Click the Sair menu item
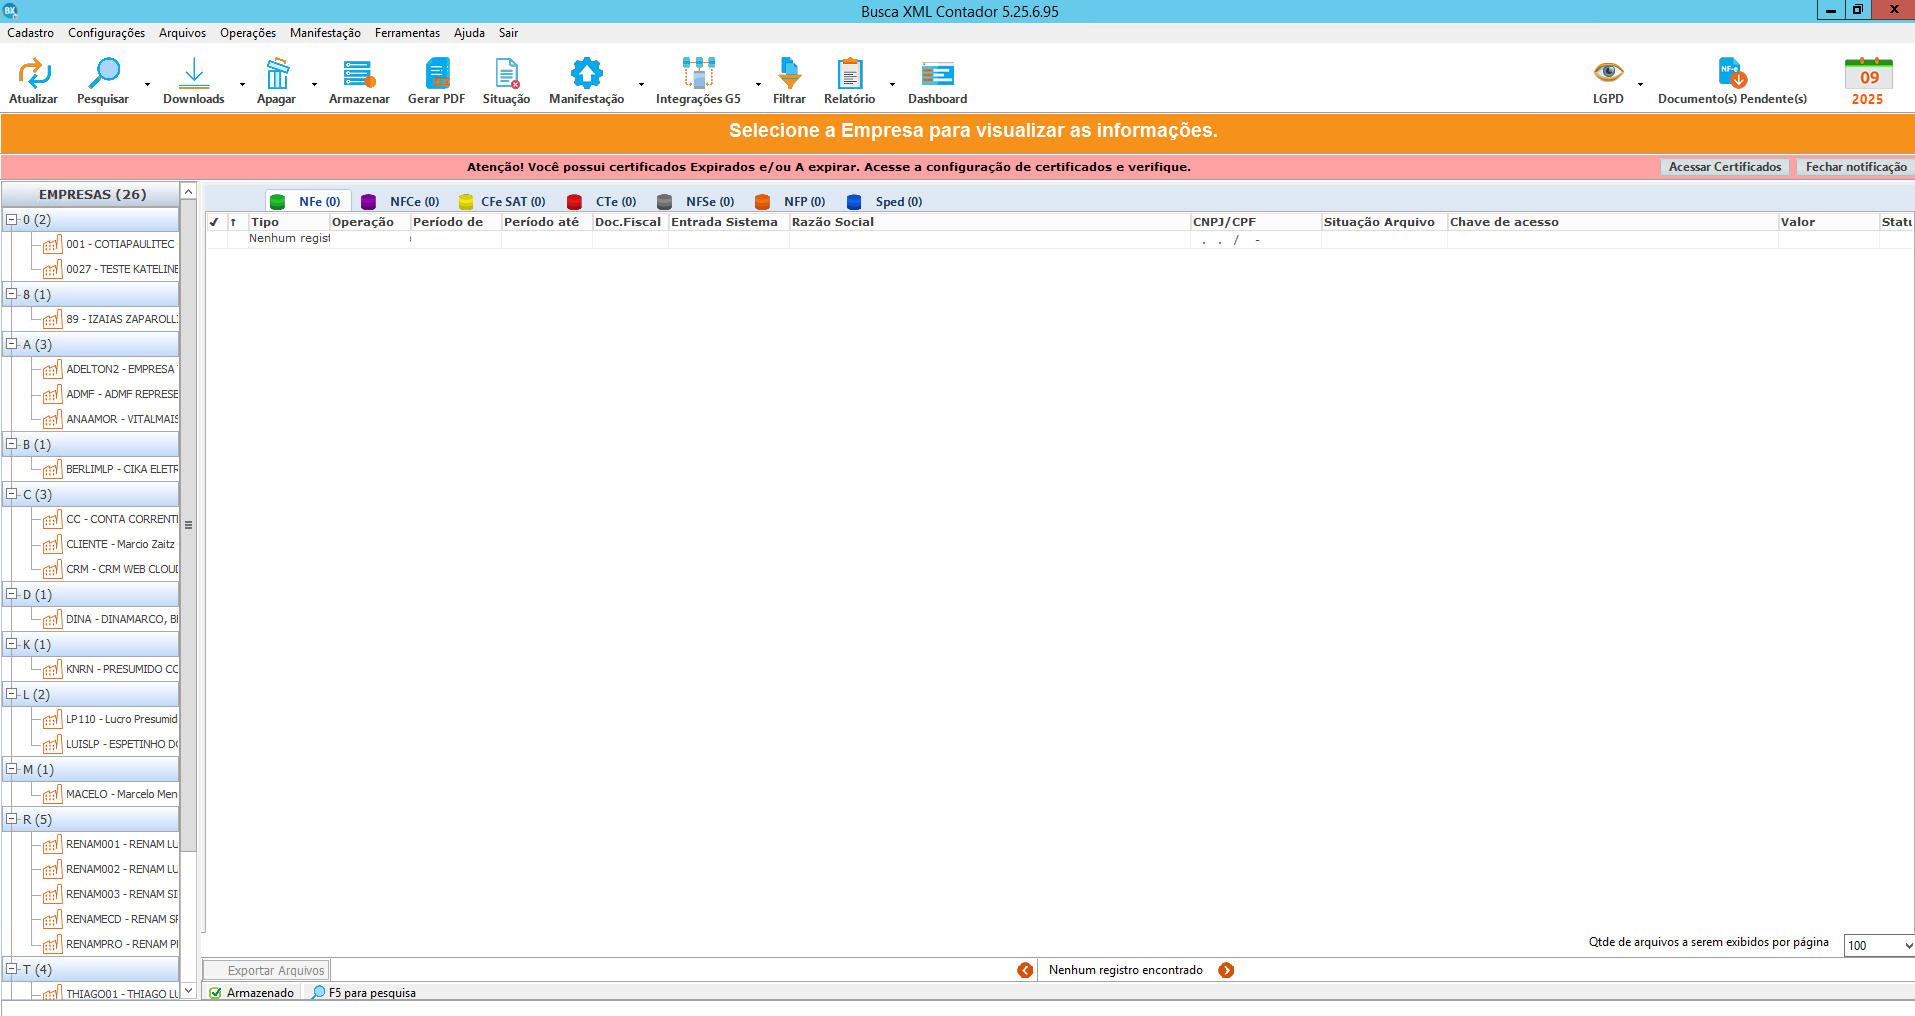The image size is (1915, 1016). [508, 33]
